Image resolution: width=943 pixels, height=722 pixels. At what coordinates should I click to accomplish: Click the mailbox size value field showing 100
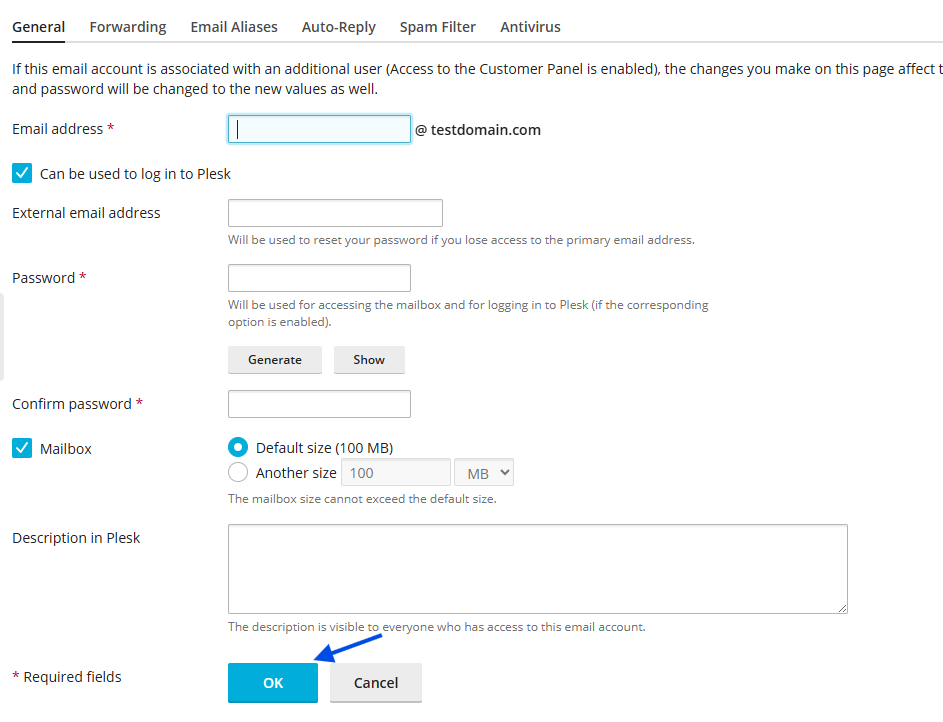click(396, 473)
